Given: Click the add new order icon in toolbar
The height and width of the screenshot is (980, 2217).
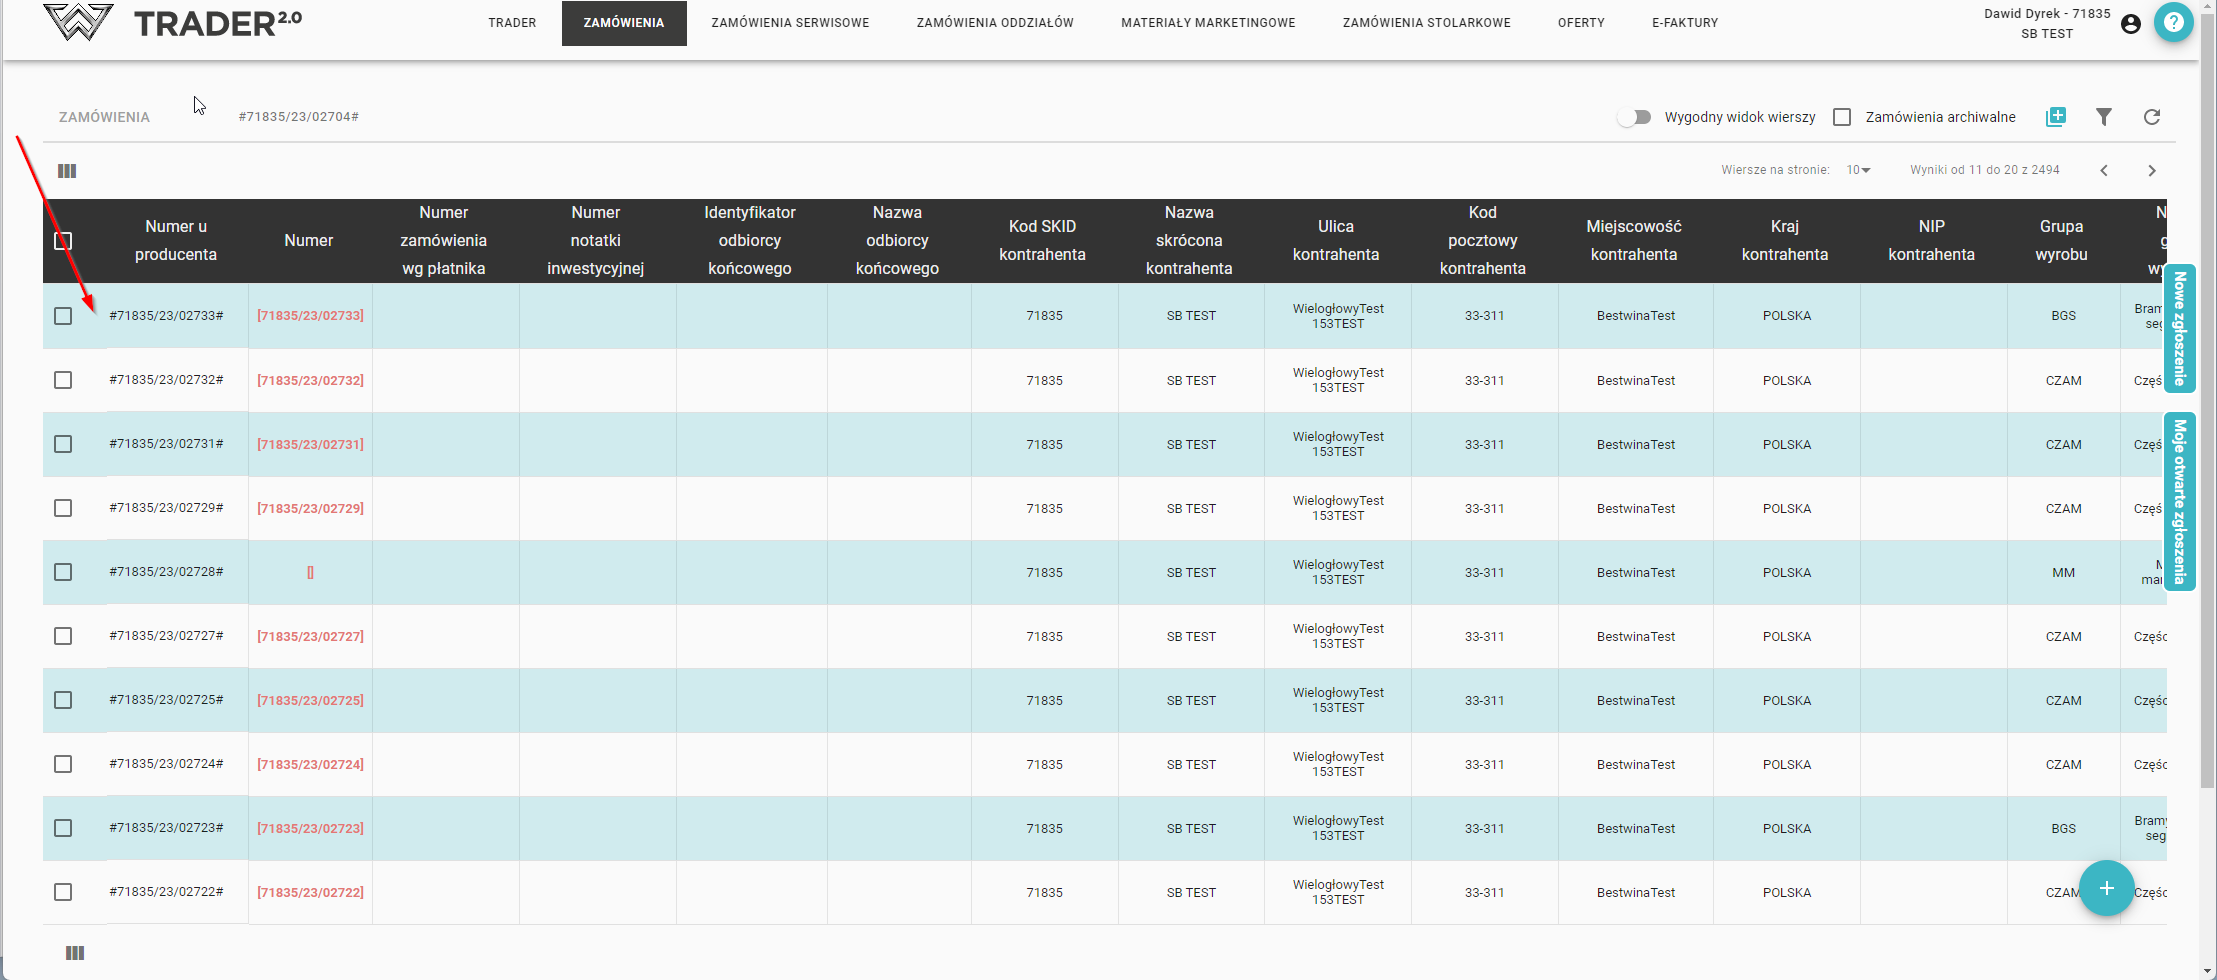Looking at the screenshot, I should point(2055,117).
